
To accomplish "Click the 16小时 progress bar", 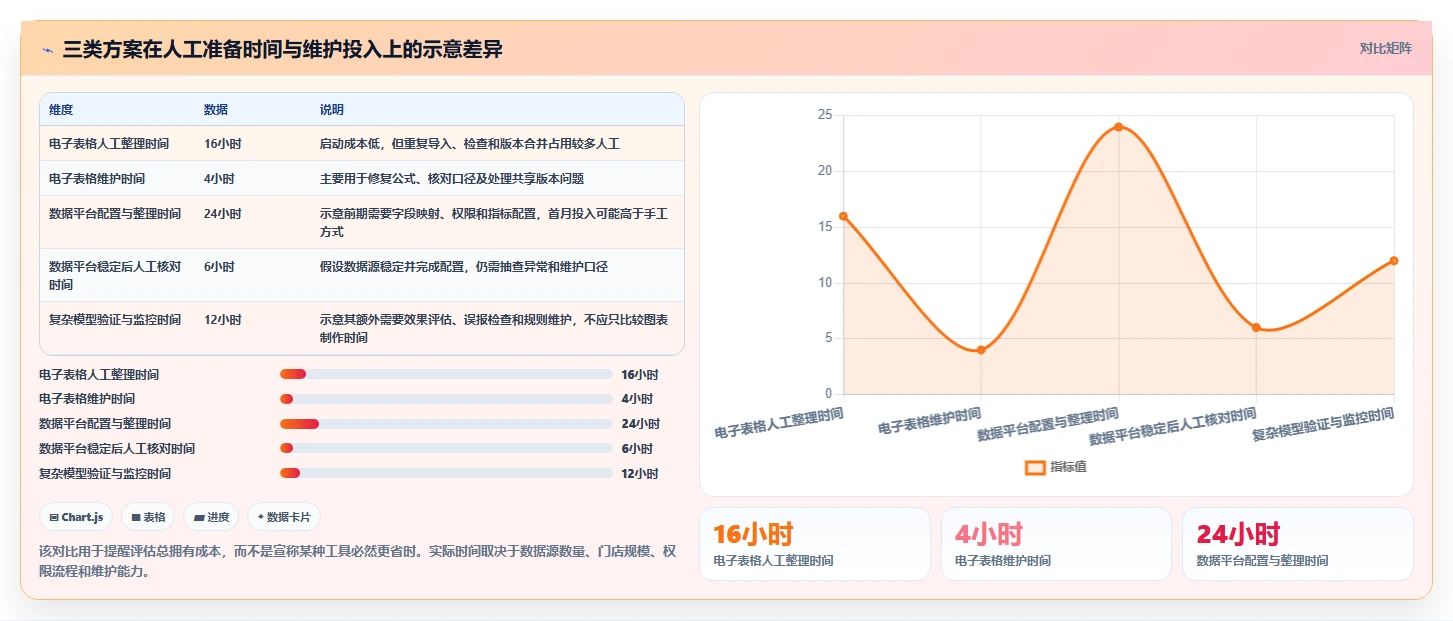I will (x=446, y=374).
